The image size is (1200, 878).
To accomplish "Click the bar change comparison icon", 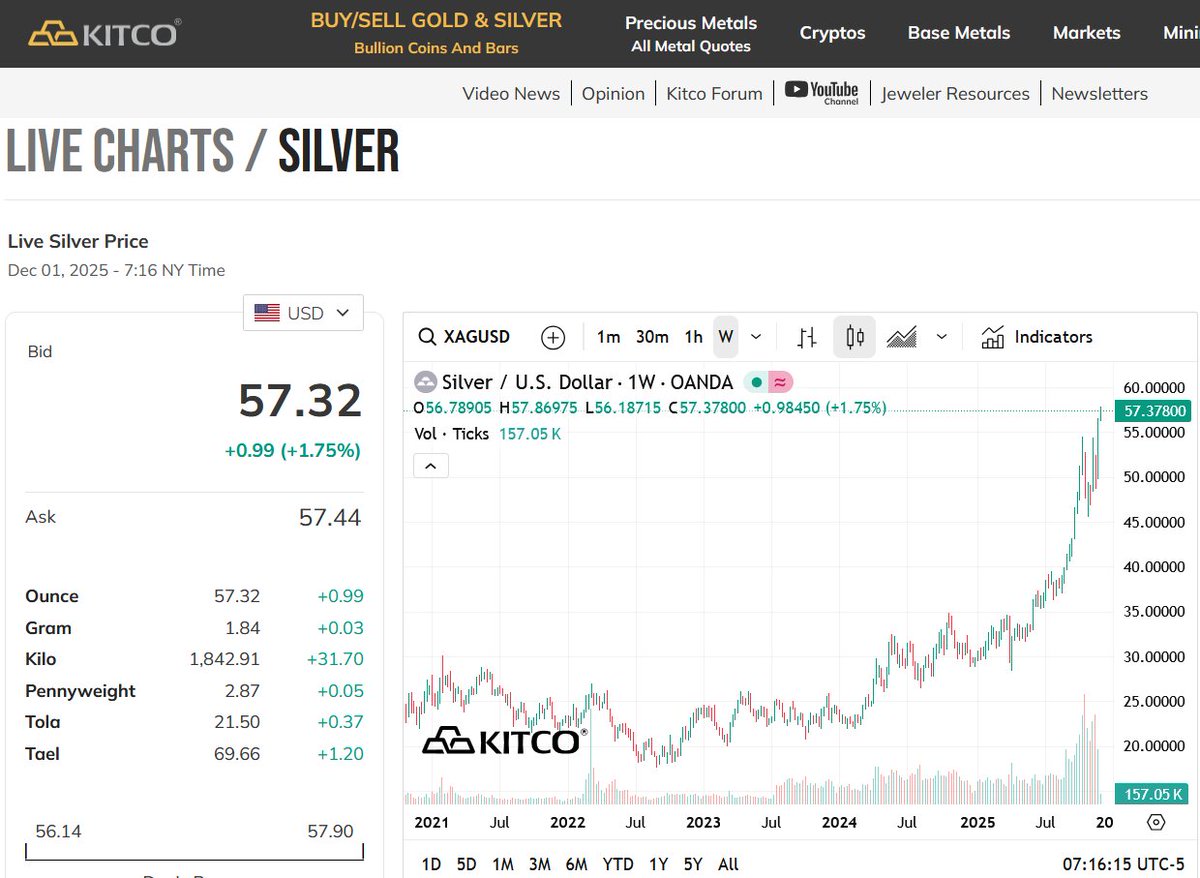I will (807, 336).
